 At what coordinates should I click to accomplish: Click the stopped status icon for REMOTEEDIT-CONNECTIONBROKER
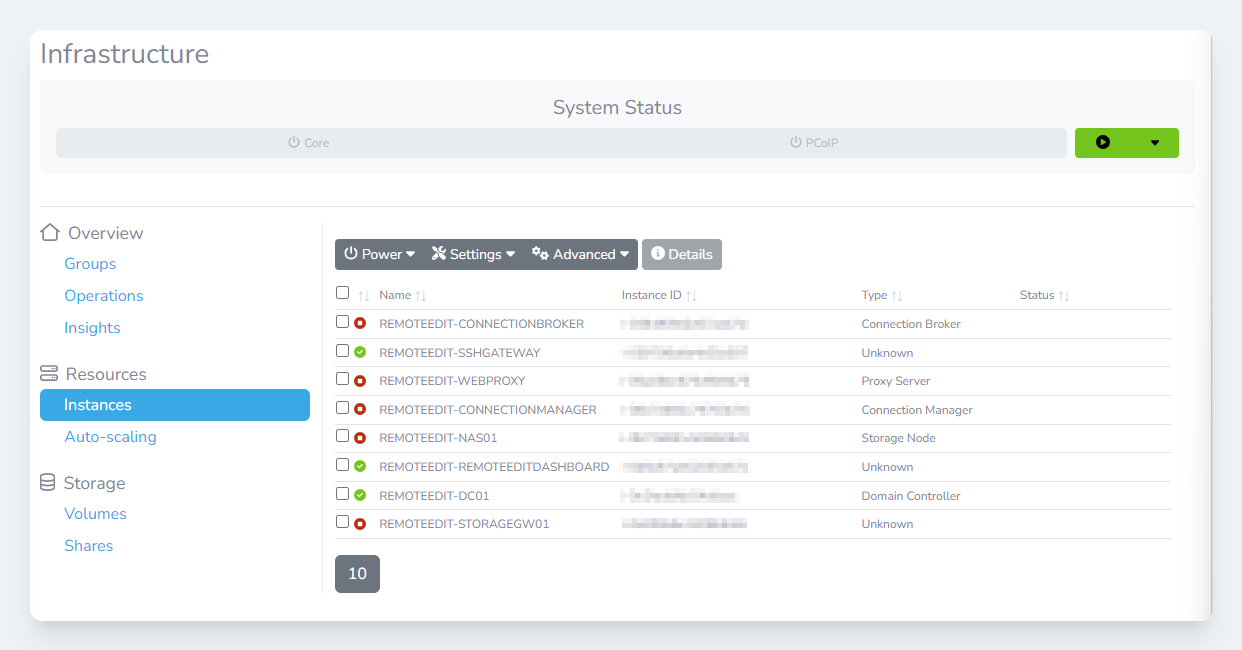coord(360,324)
